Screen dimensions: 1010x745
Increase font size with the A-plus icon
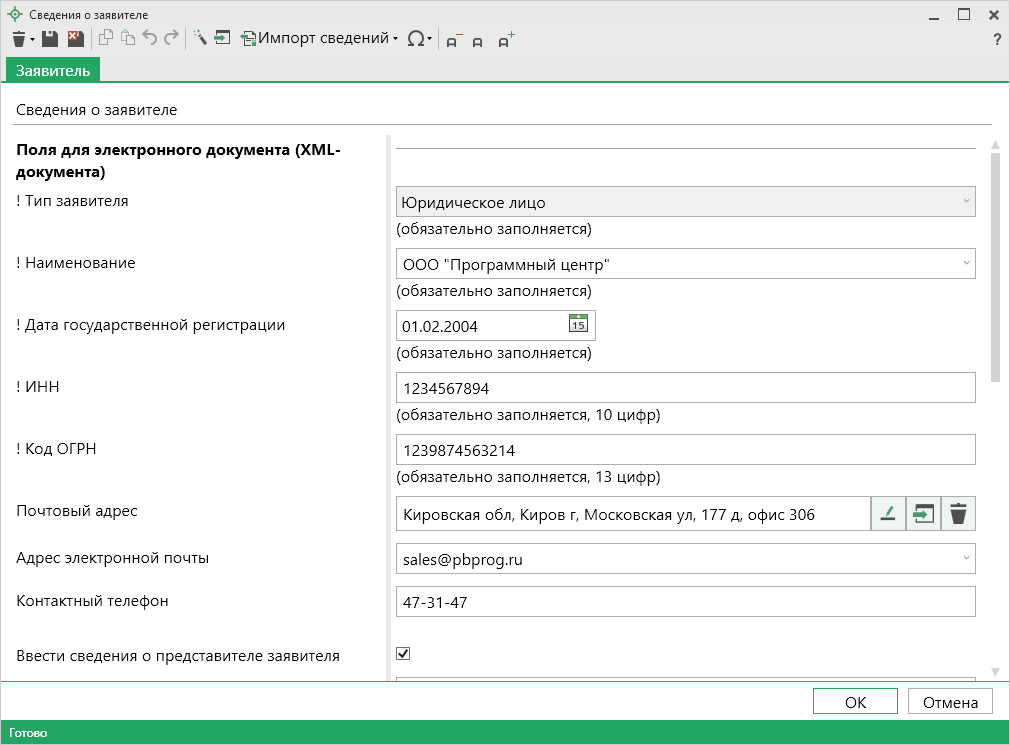click(x=506, y=40)
